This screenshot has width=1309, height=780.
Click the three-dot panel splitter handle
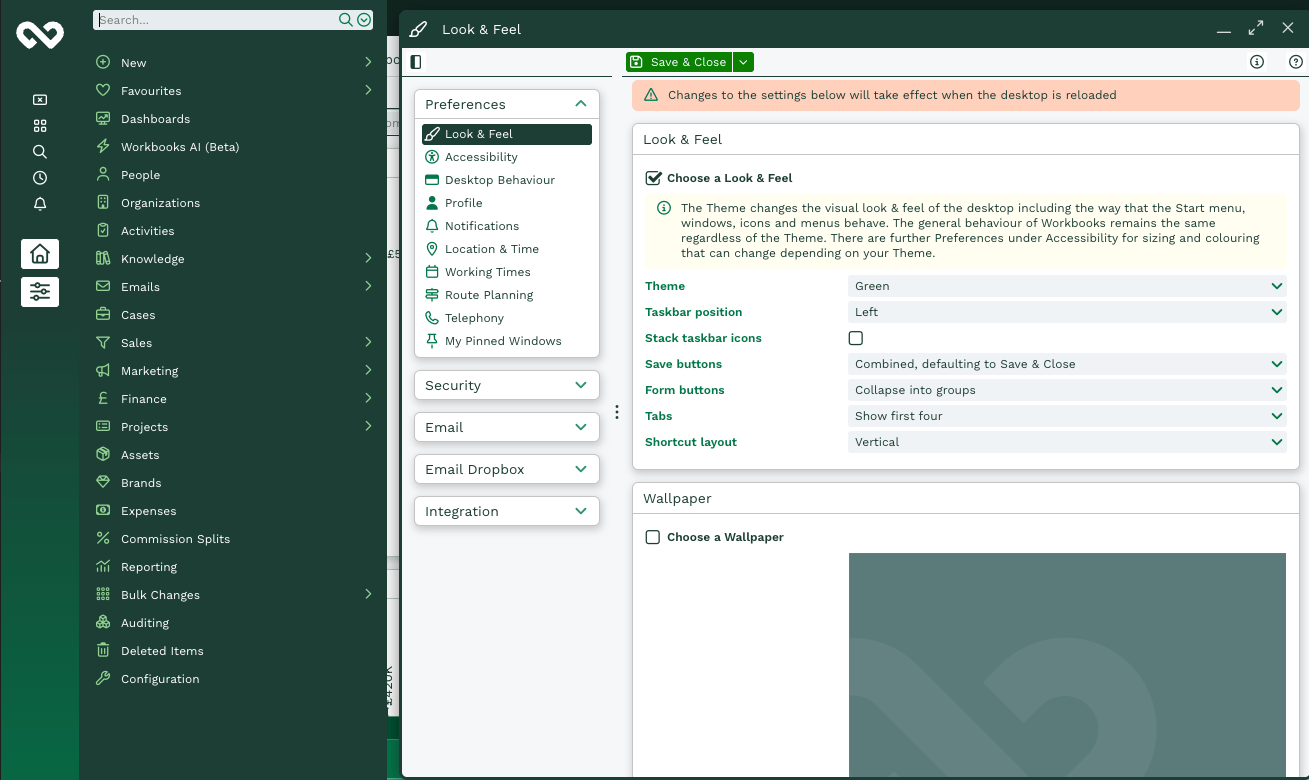click(617, 412)
